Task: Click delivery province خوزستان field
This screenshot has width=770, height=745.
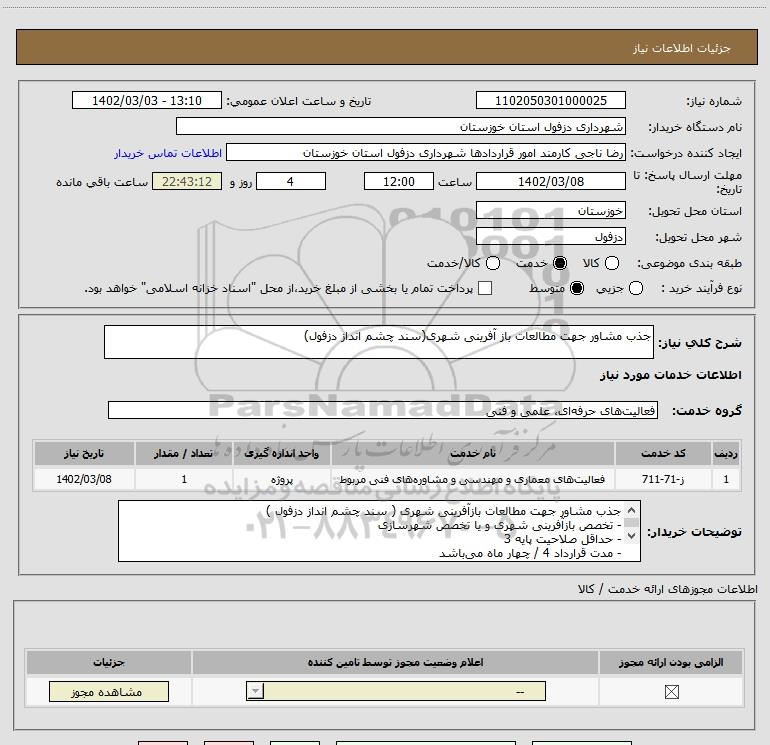Action: pos(550,210)
